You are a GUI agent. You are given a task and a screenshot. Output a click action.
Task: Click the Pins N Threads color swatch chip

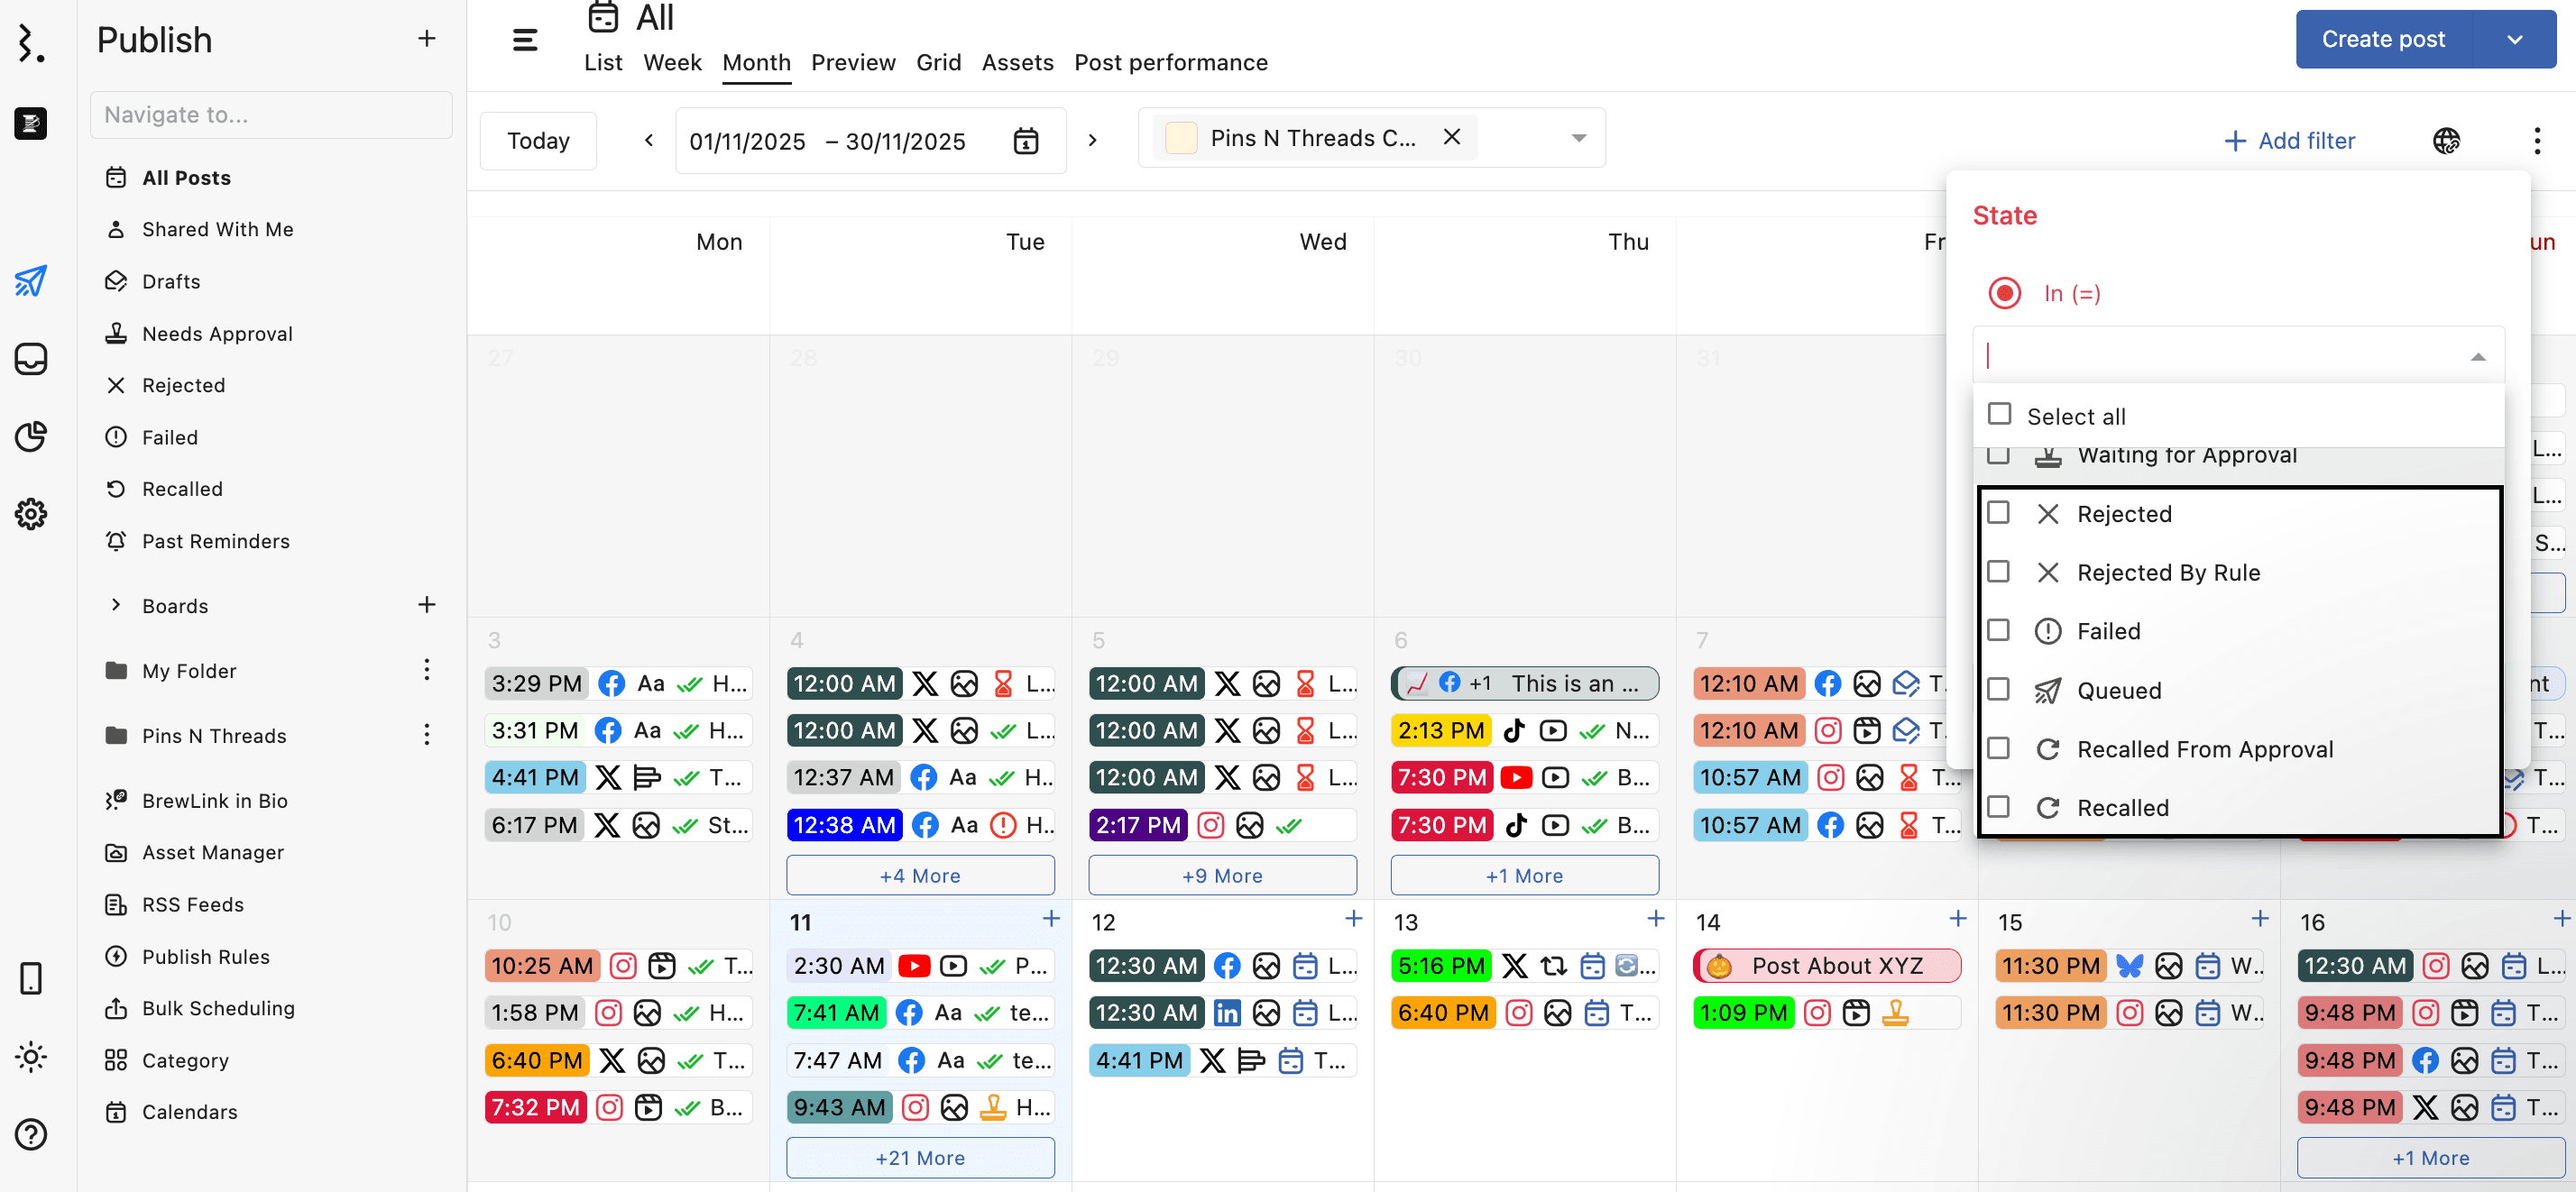coord(1181,138)
